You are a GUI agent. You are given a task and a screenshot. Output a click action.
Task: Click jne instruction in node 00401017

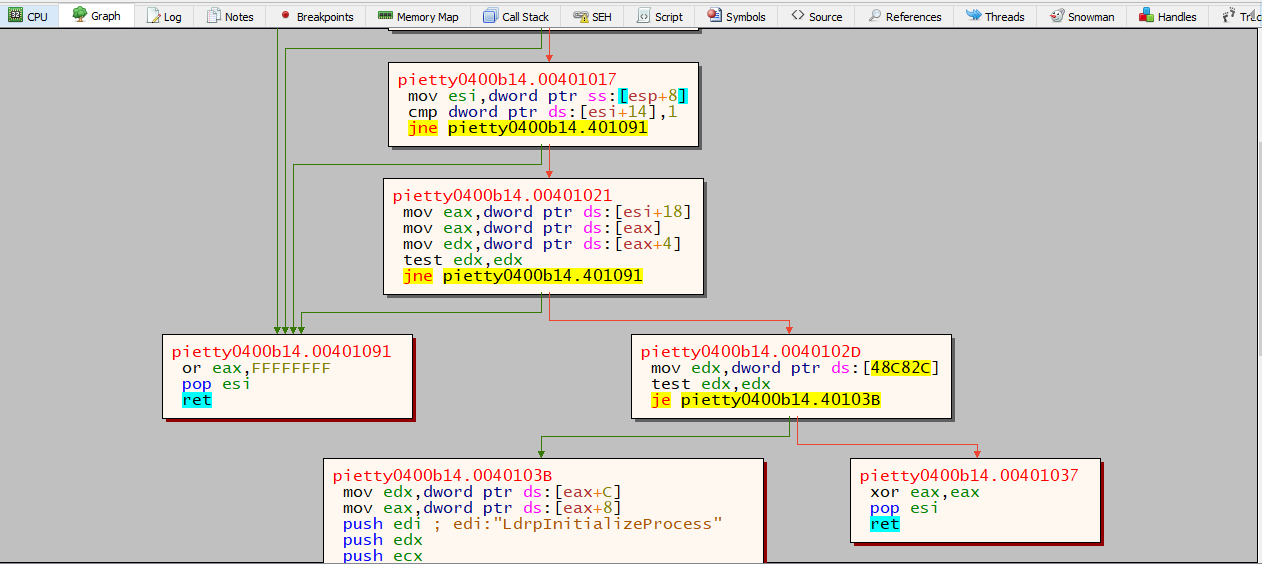click(x=527, y=128)
